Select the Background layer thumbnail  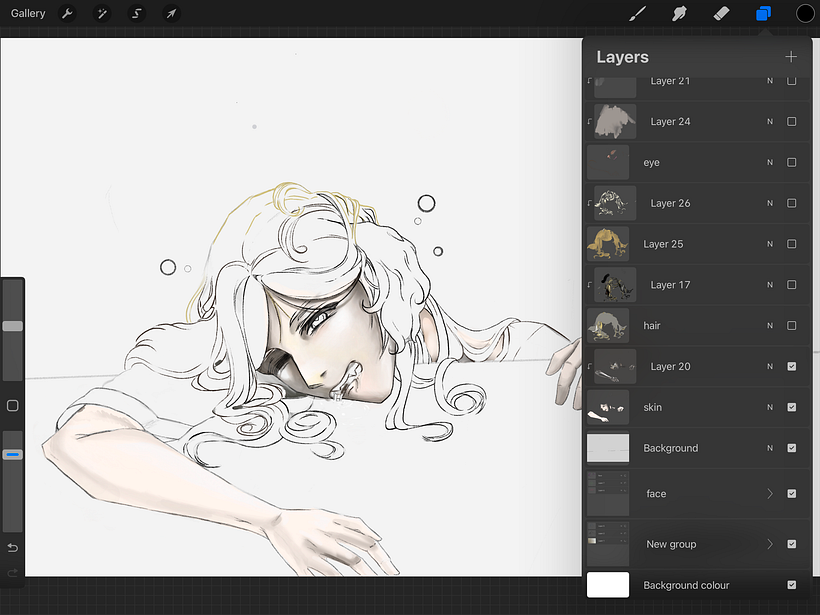click(608, 448)
